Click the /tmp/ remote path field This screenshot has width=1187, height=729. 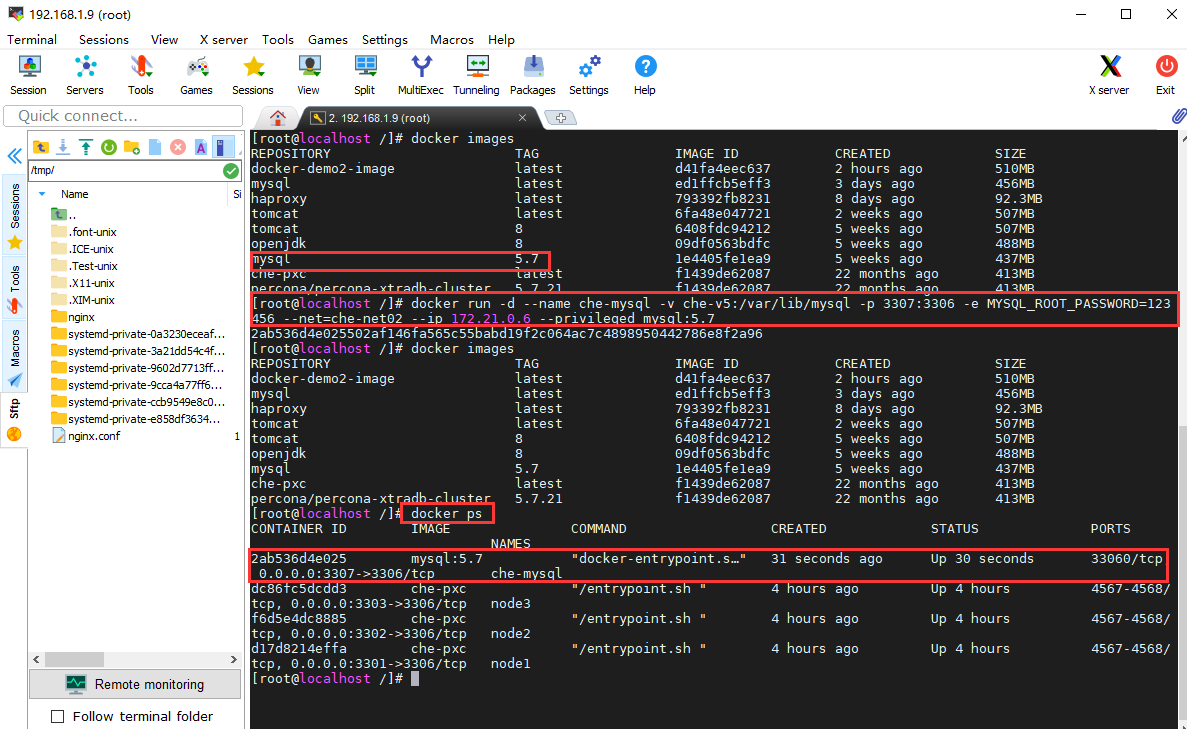[x=126, y=171]
